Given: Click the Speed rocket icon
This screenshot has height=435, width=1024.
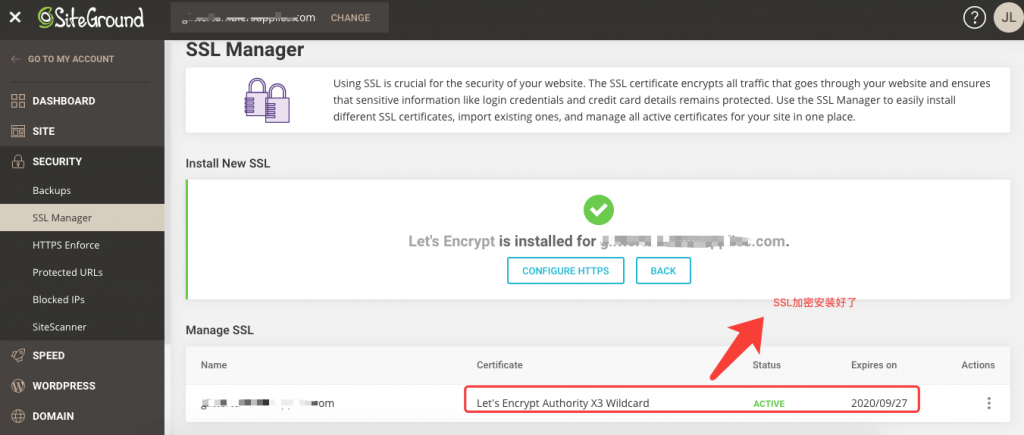Looking at the screenshot, I should pyautogui.click(x=18, y=355).
